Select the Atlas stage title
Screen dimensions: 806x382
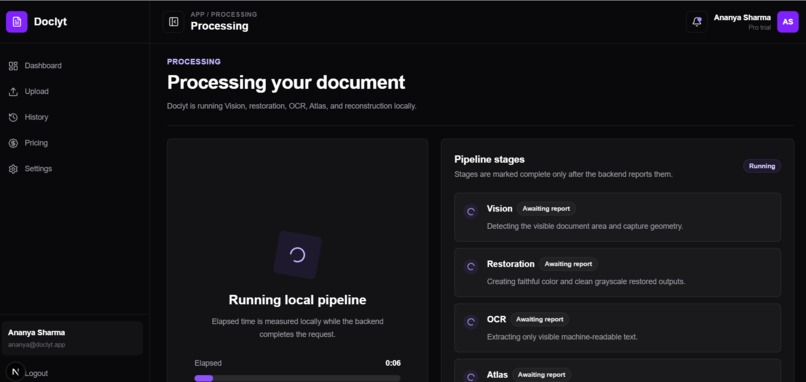point(497,375)
